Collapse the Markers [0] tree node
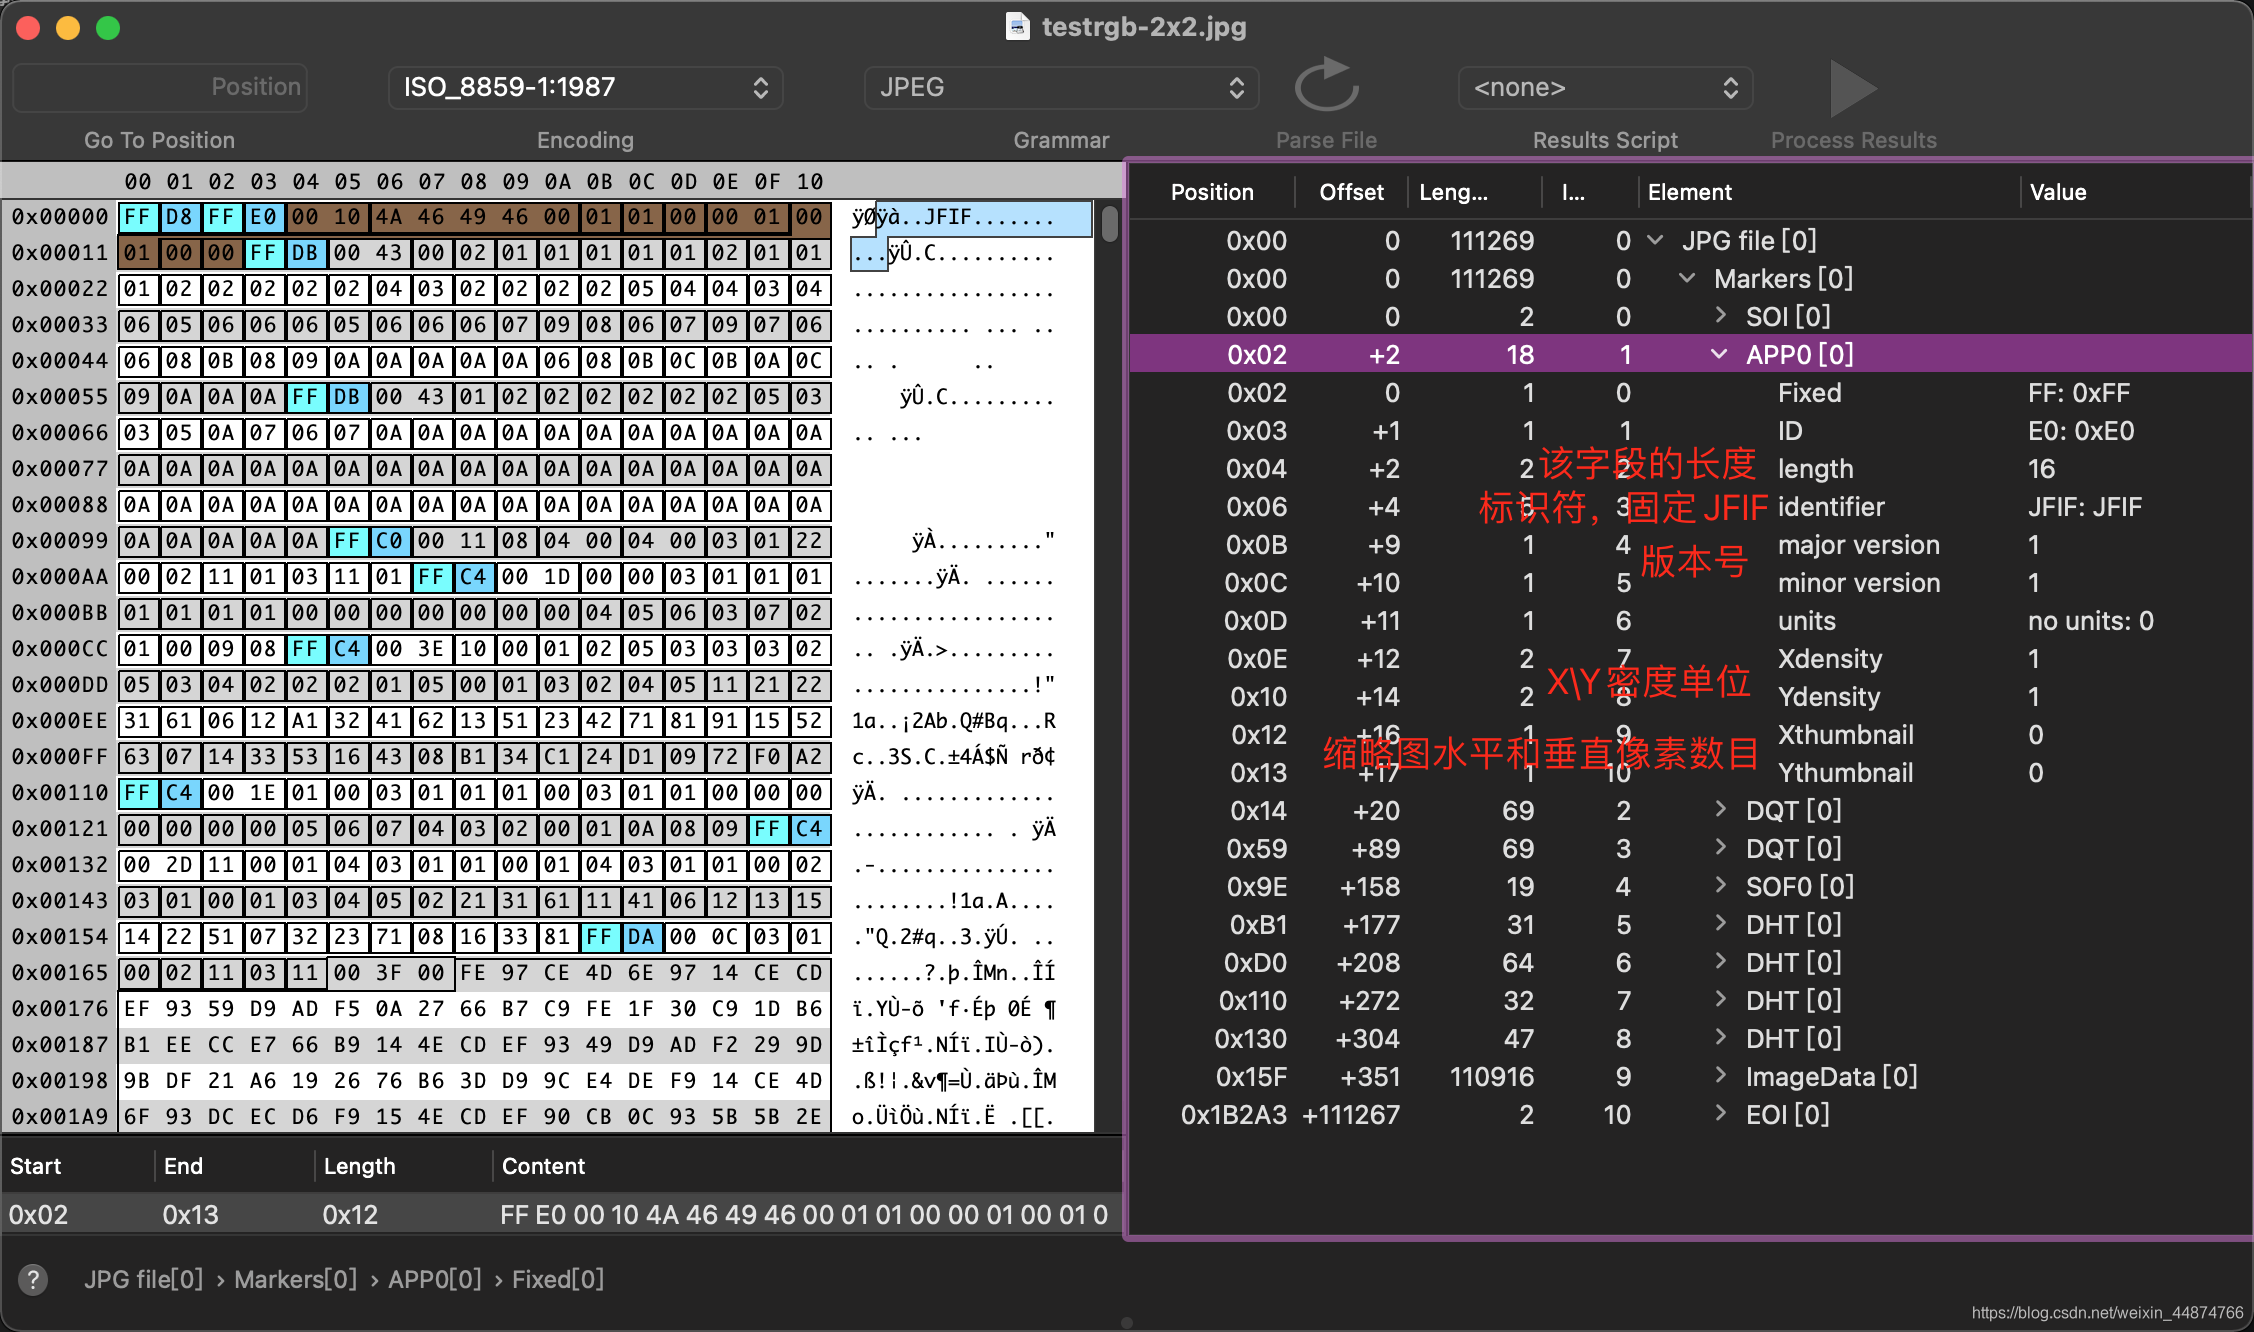The image size is (2254, 1332). 1687,278
